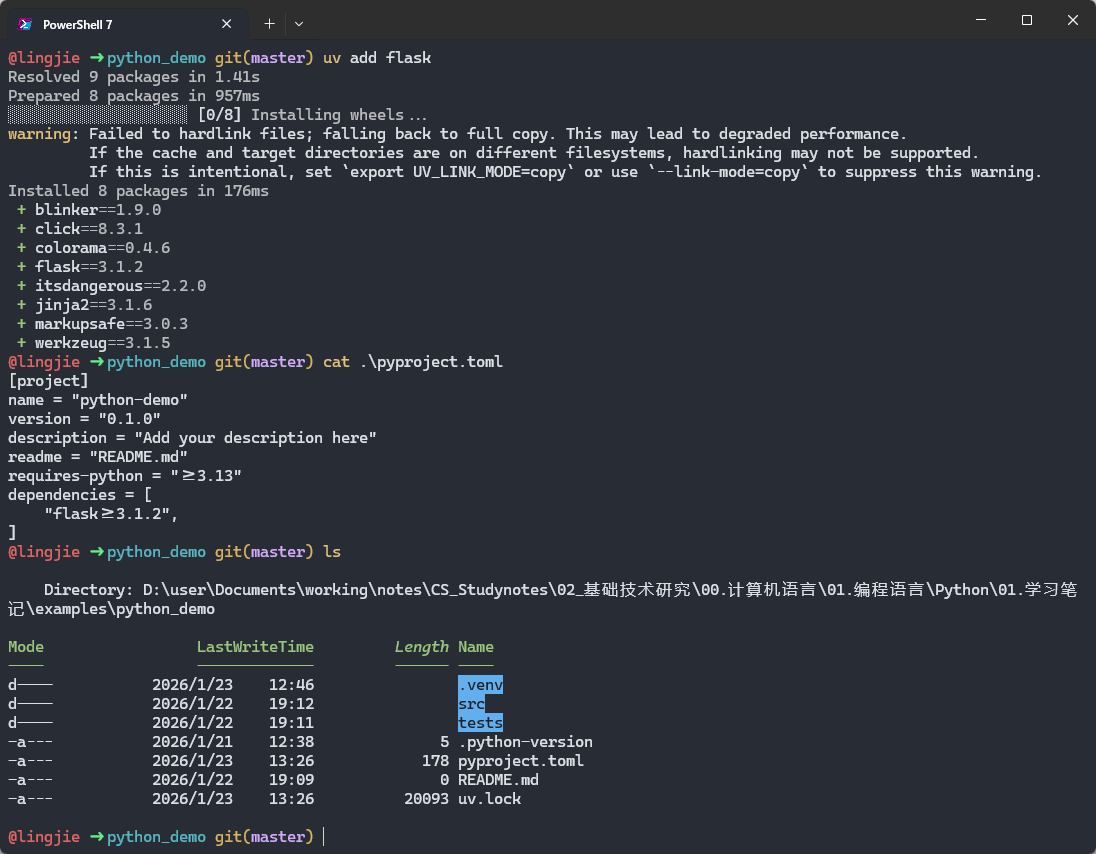
Task: Open a new terminal tab
Action: click(269, 24)
